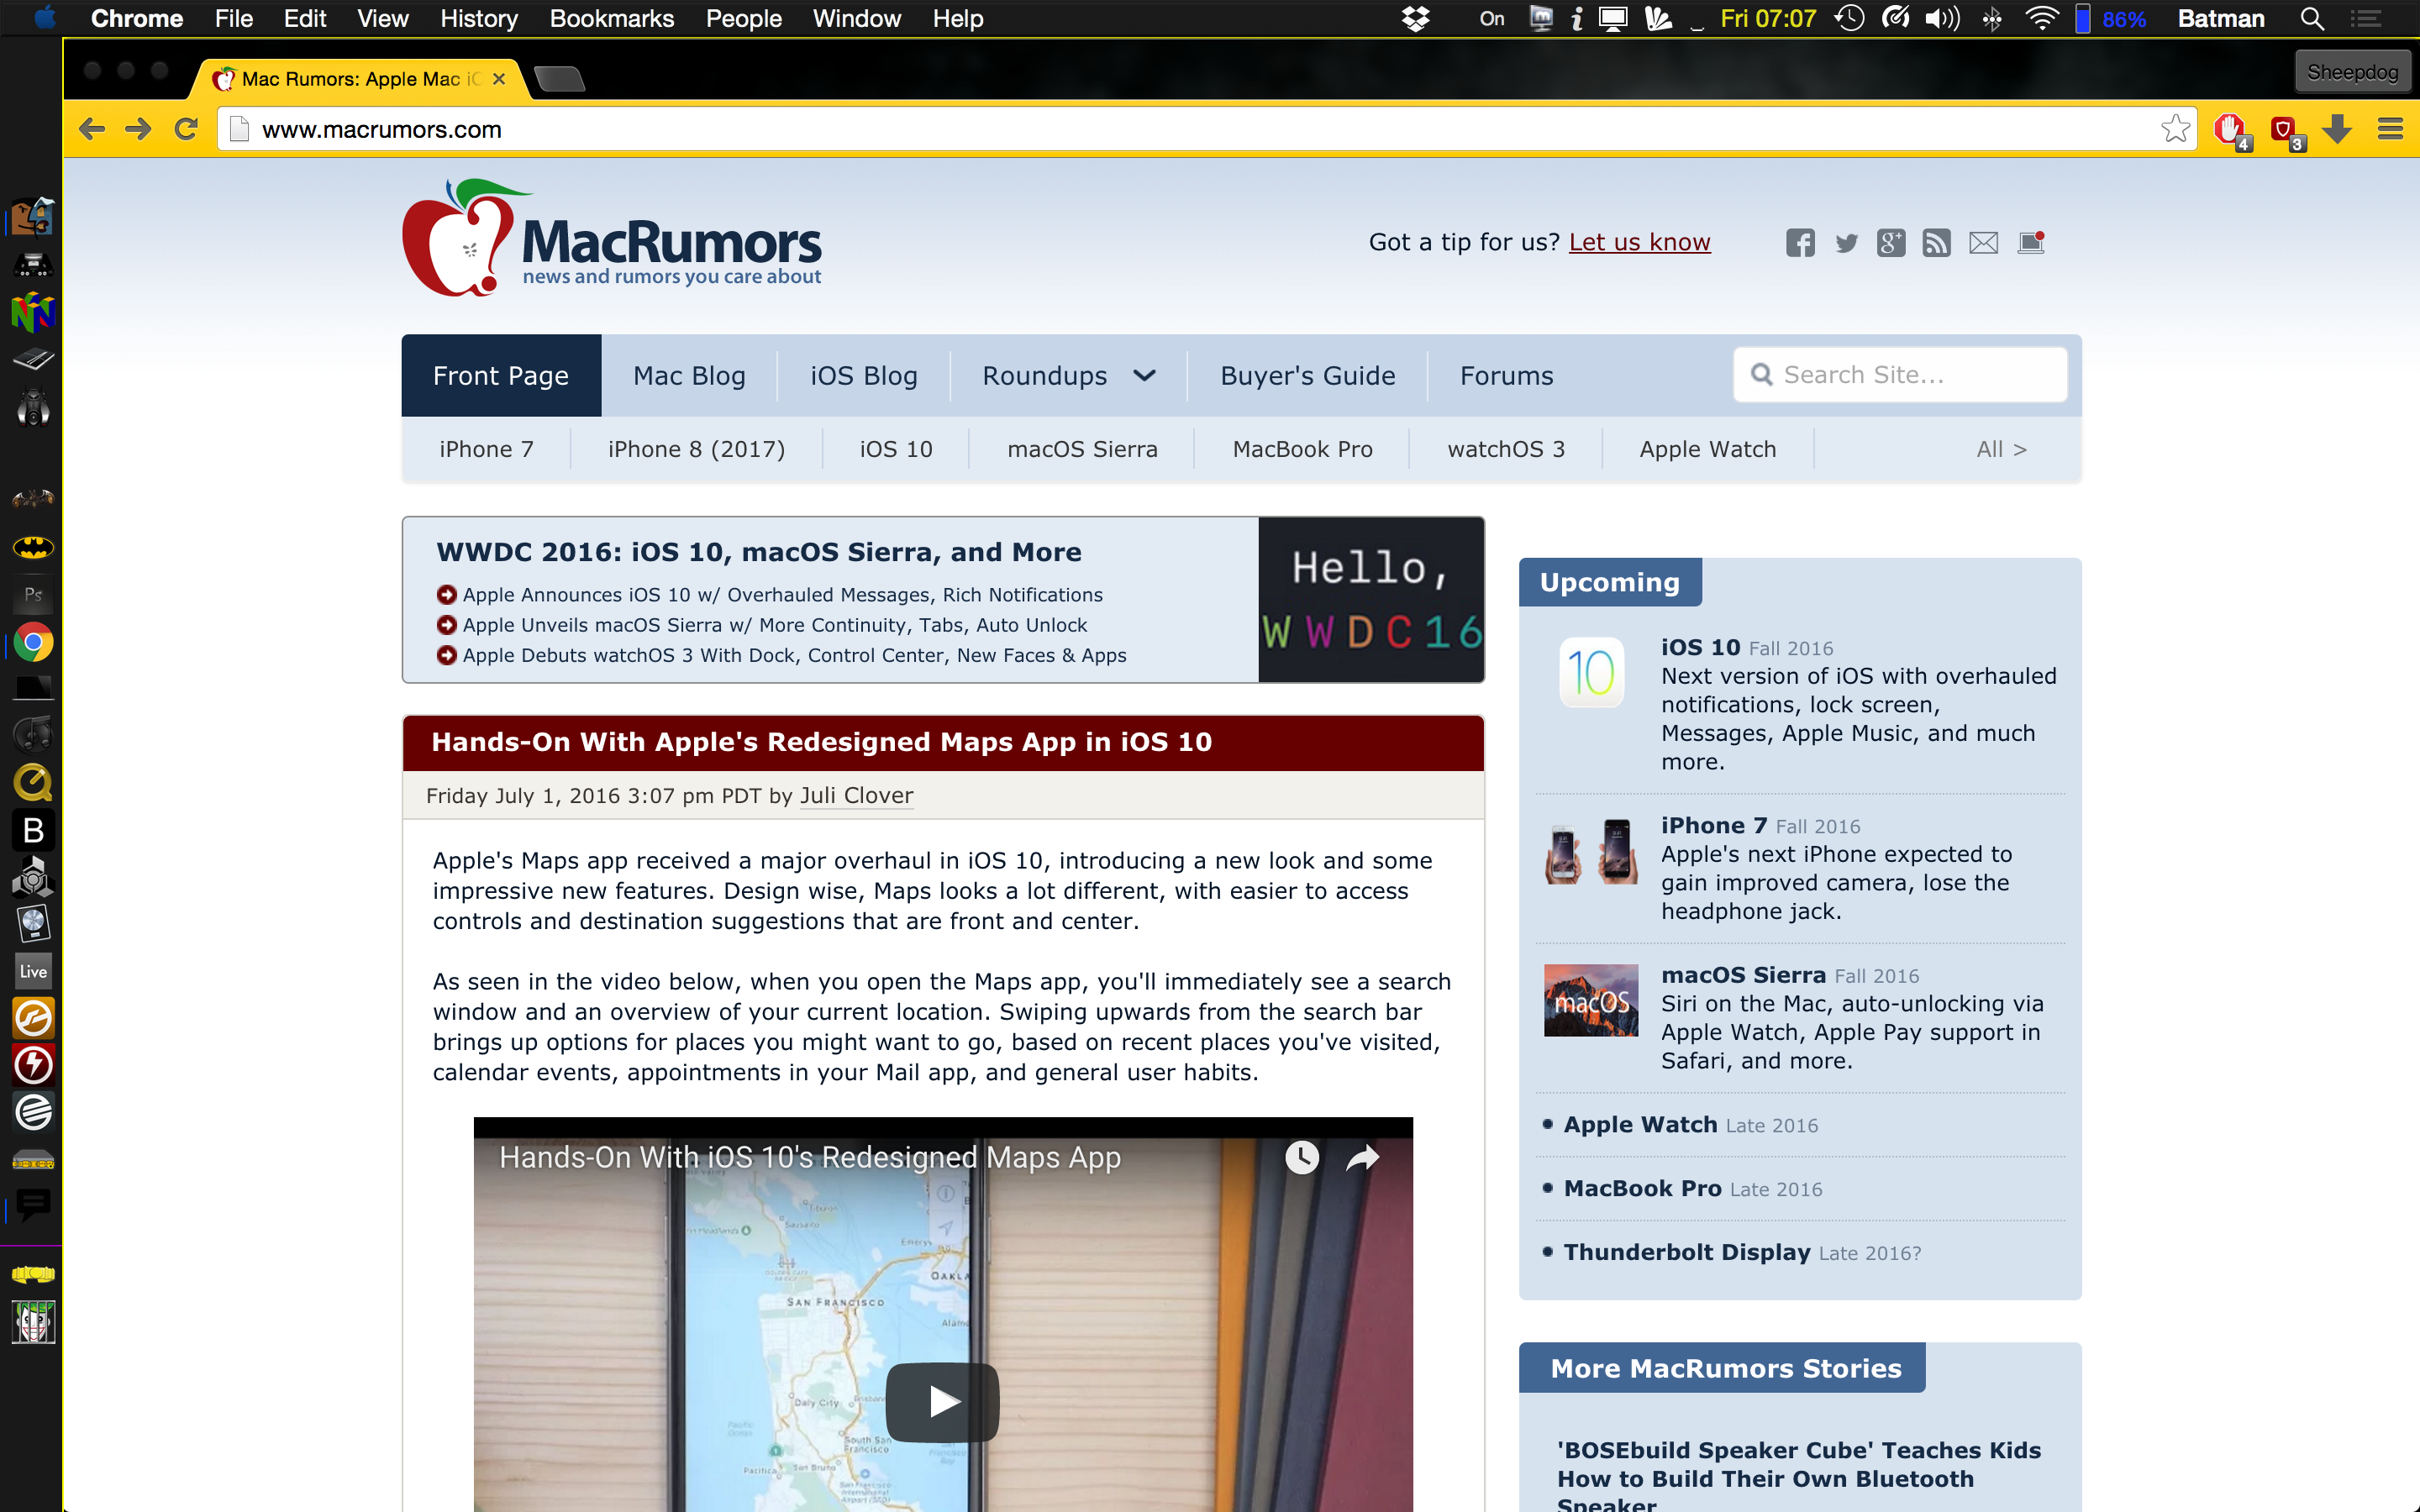Open the Chrome hamburger menu
The image size is (2420, 1512).
pos(2390,129)
